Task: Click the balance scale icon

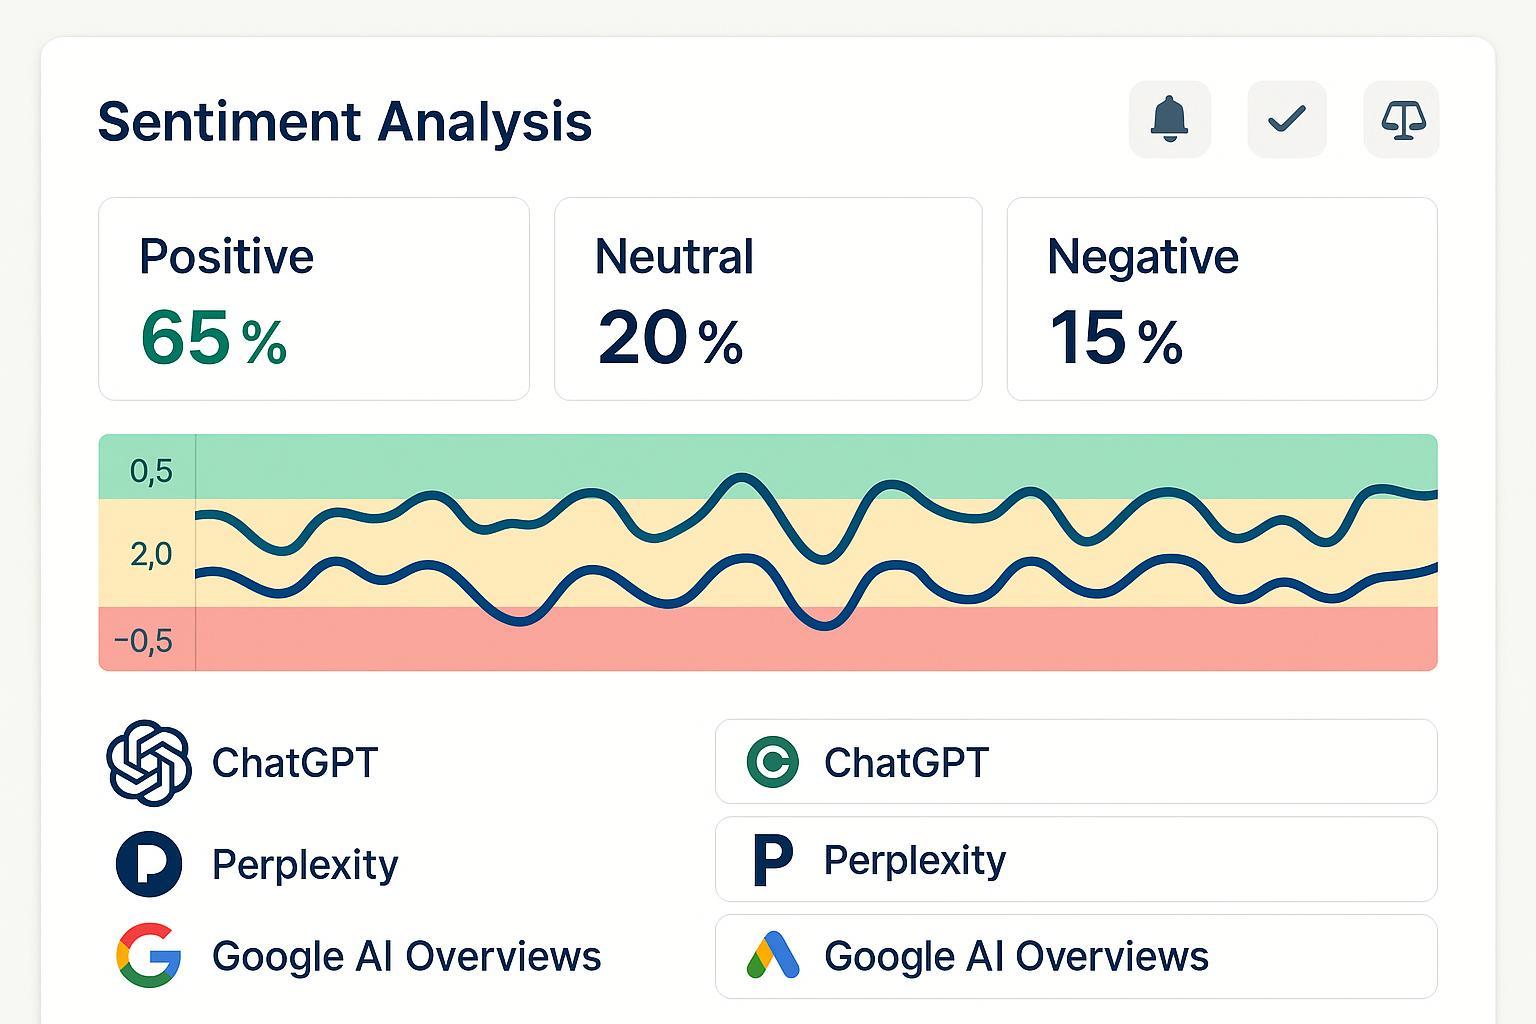Action: [x=1401, y=120]
